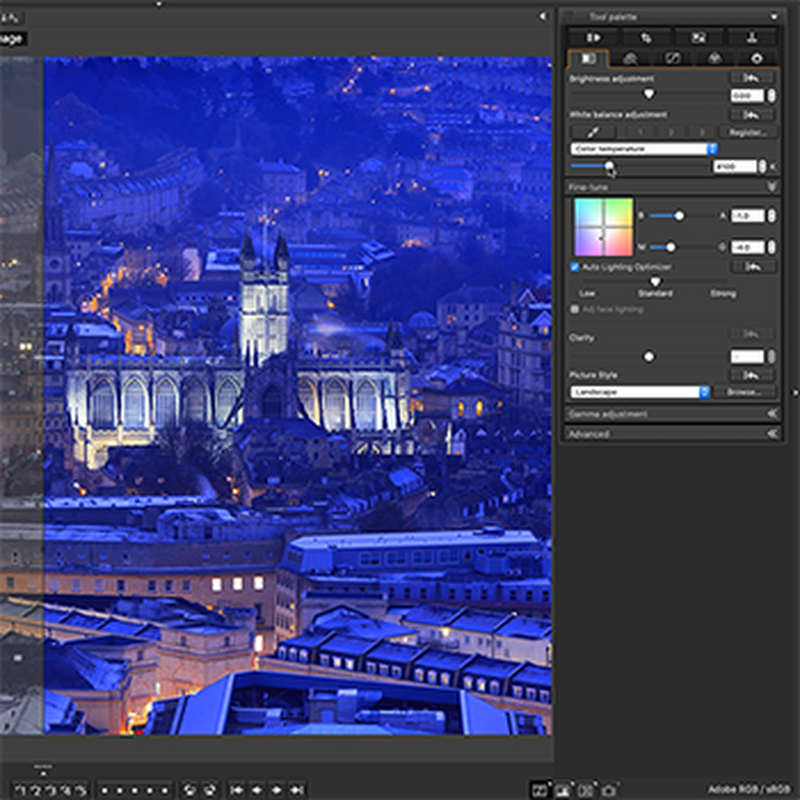
Task: Select the White balance eyedropper tool
Action: [x=593, y=131]
